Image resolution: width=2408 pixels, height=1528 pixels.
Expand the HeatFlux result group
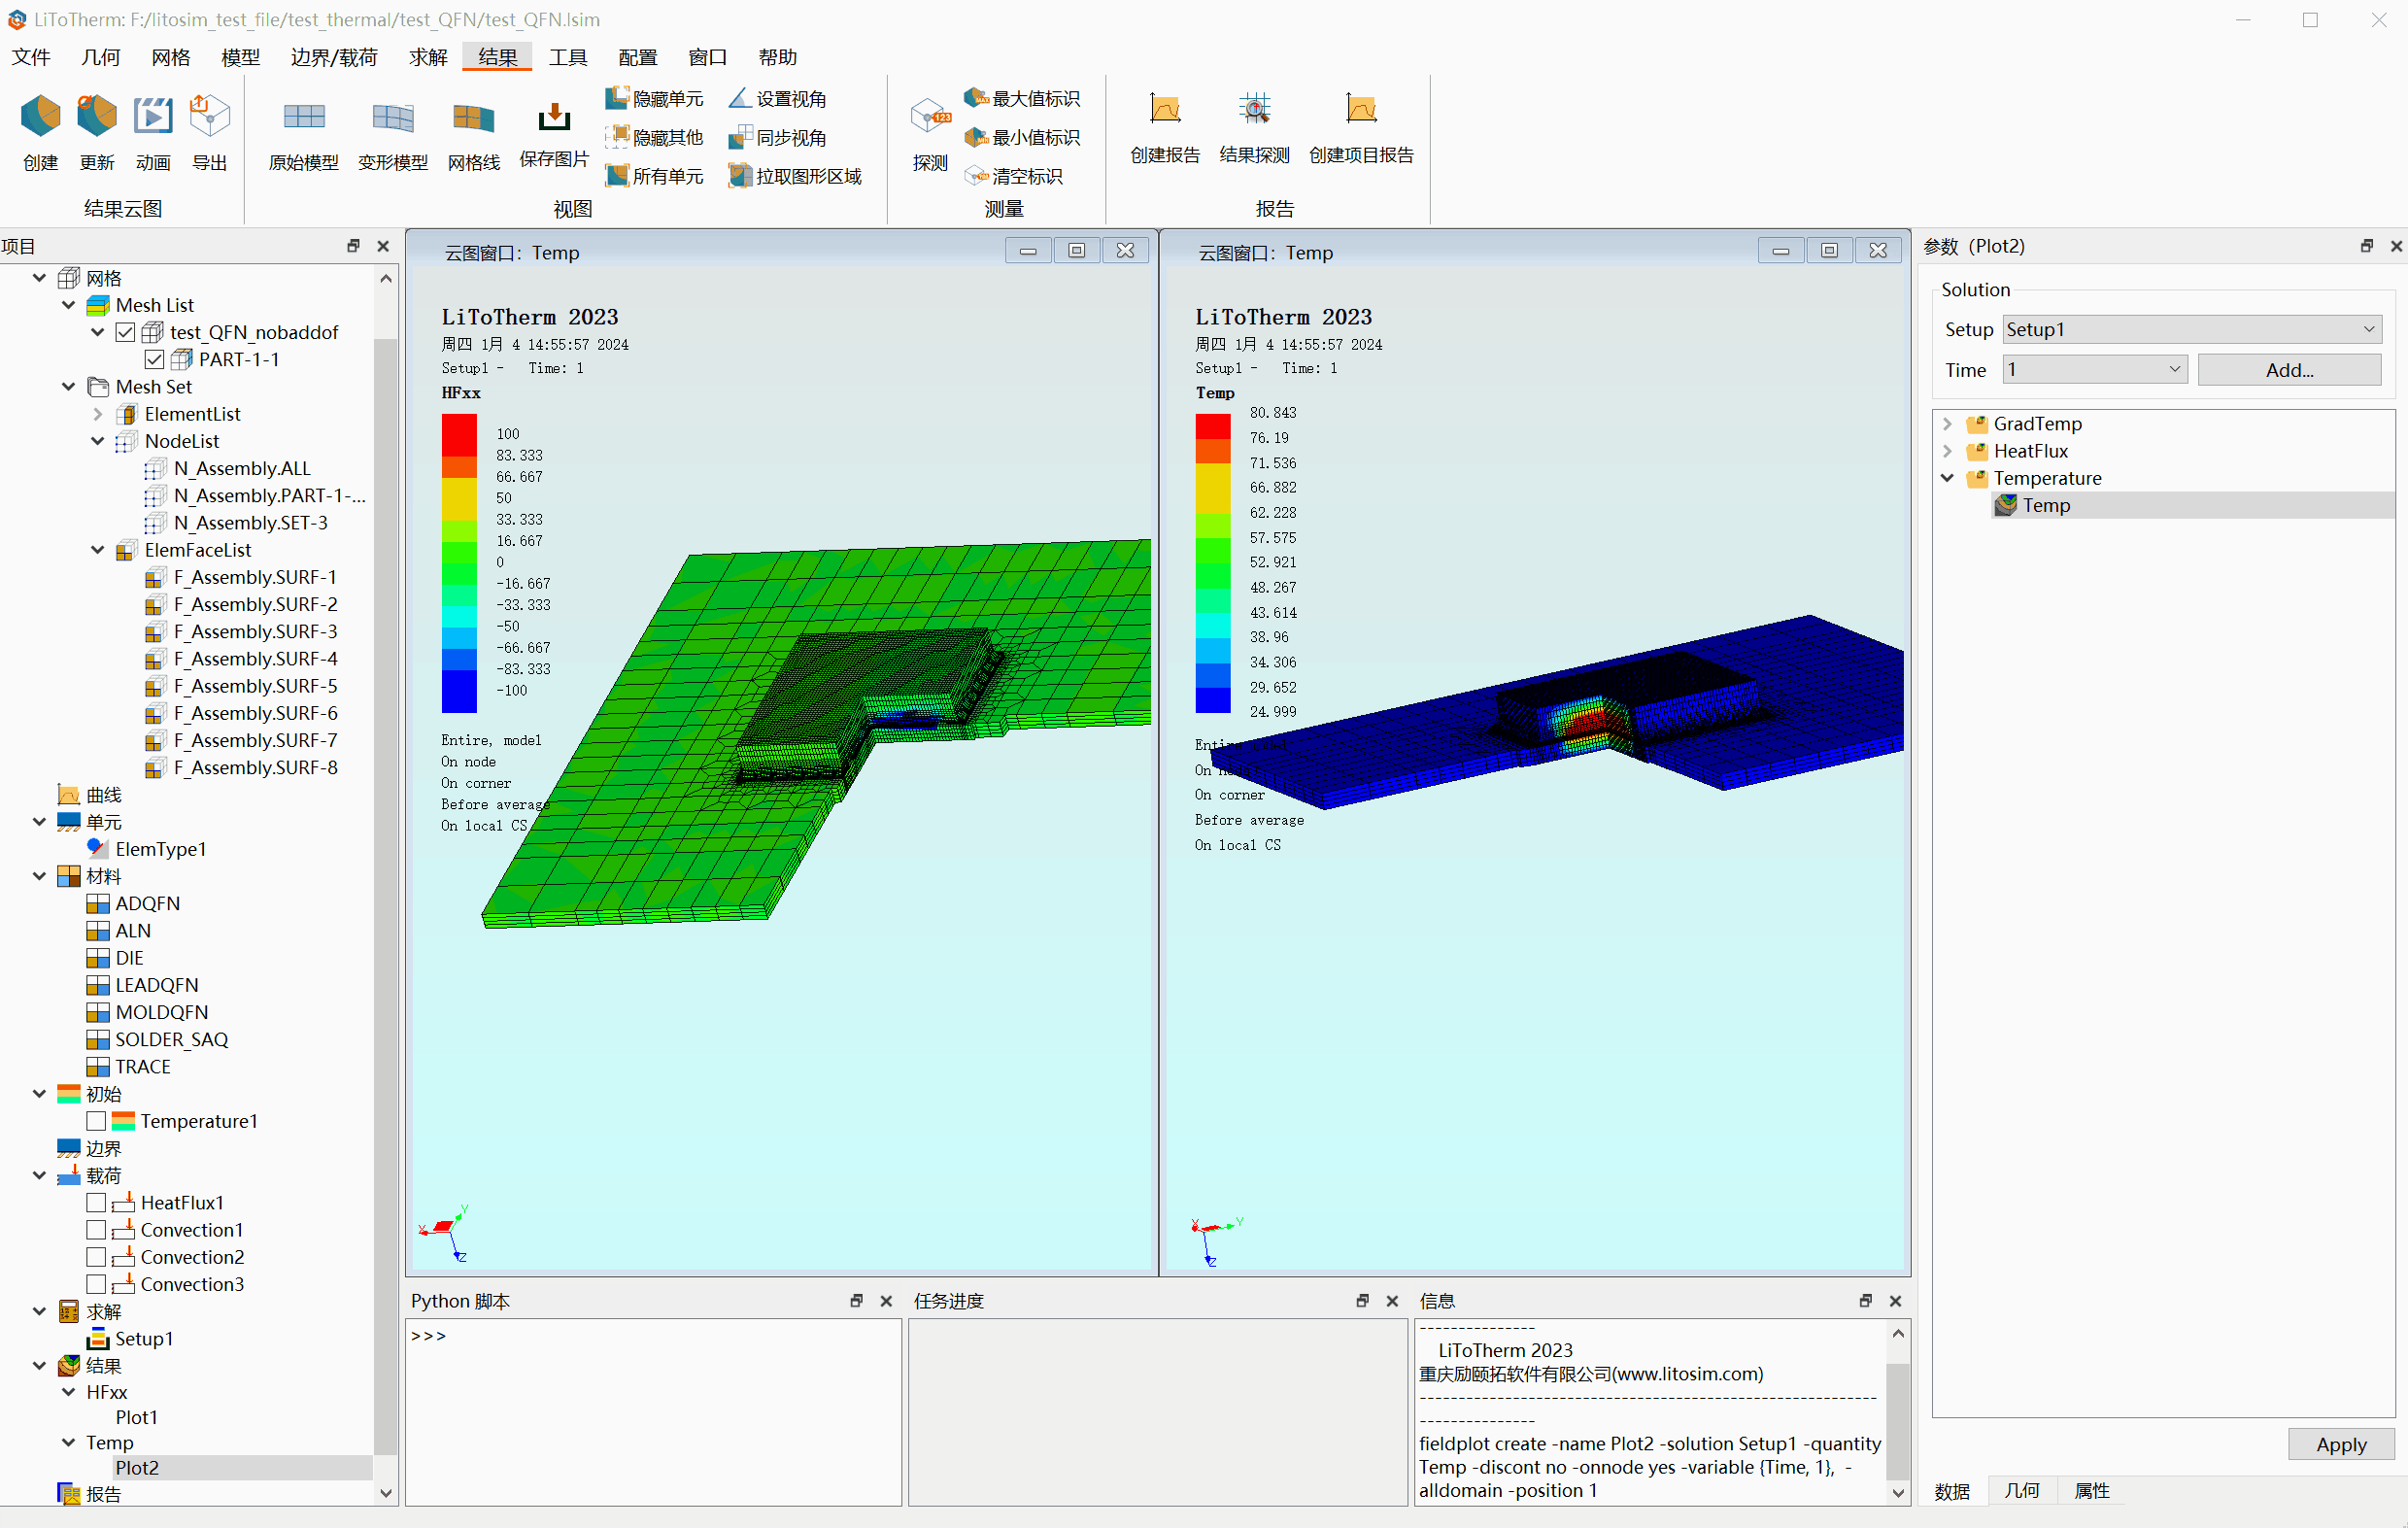(x=1947, y=451)
